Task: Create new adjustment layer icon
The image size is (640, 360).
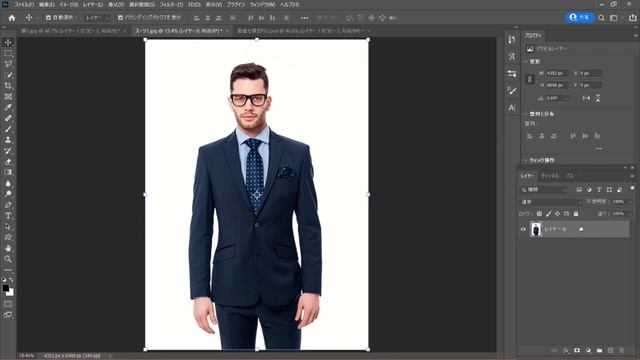Action: click(x=588, y=350)
